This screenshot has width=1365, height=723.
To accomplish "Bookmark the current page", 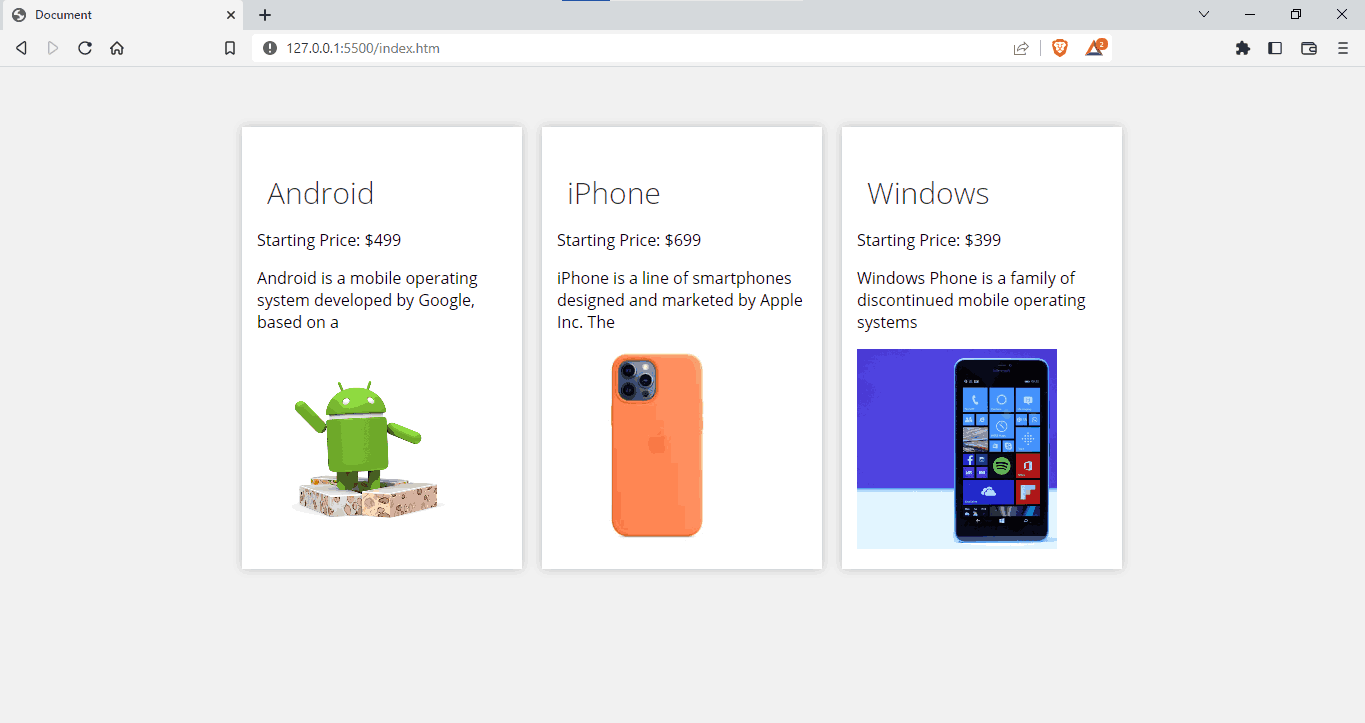I will pos(229,47).
